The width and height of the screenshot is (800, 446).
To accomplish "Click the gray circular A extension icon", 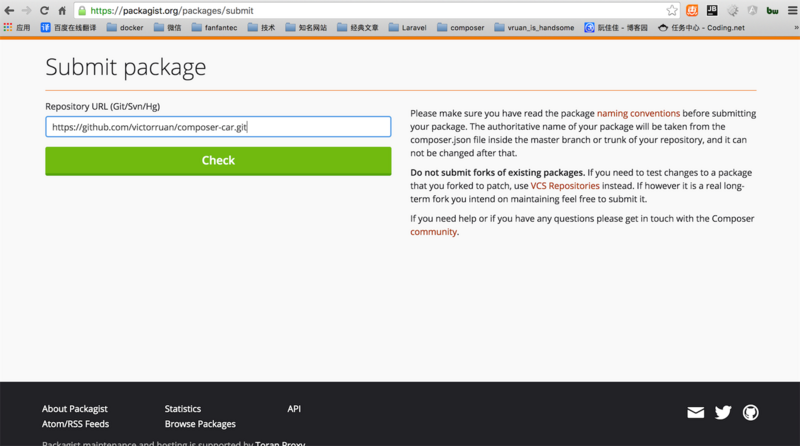I will 753,10.
